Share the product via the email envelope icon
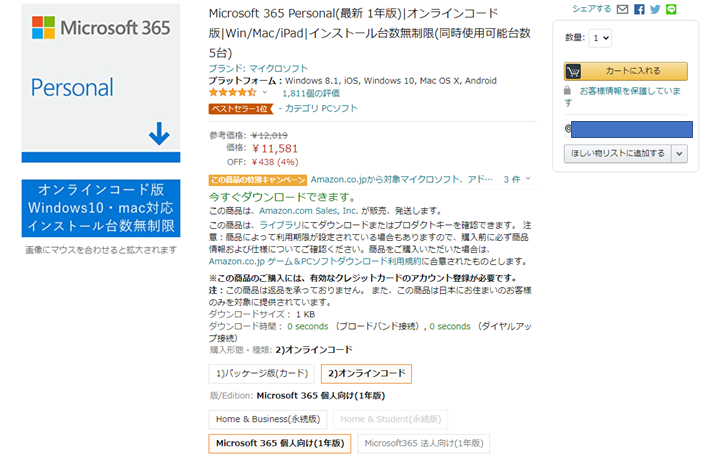Viewport: 704px width, 457px height. [622, 9]
